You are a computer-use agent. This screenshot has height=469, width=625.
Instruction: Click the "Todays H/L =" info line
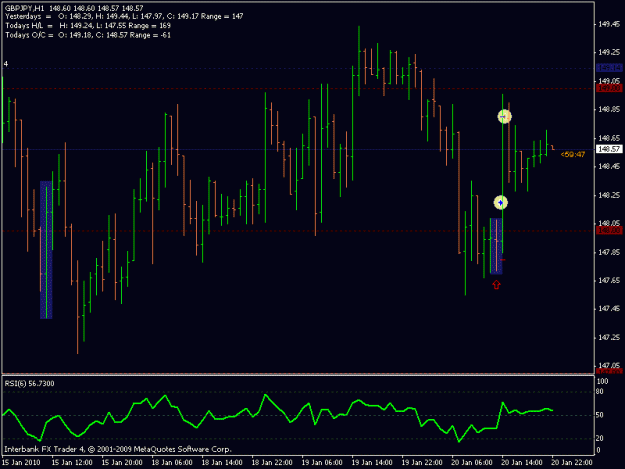88,26
